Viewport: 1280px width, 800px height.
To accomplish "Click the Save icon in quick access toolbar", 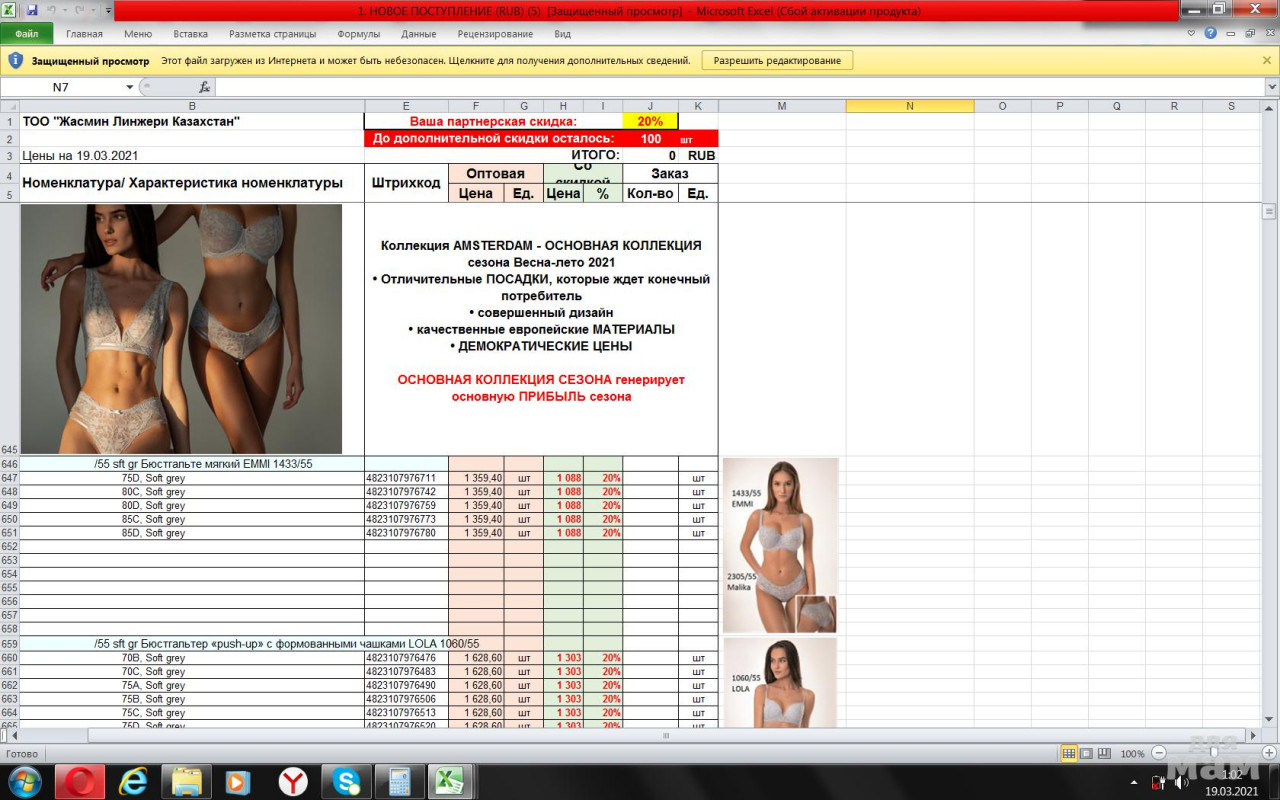I will (x=33, y=10).
